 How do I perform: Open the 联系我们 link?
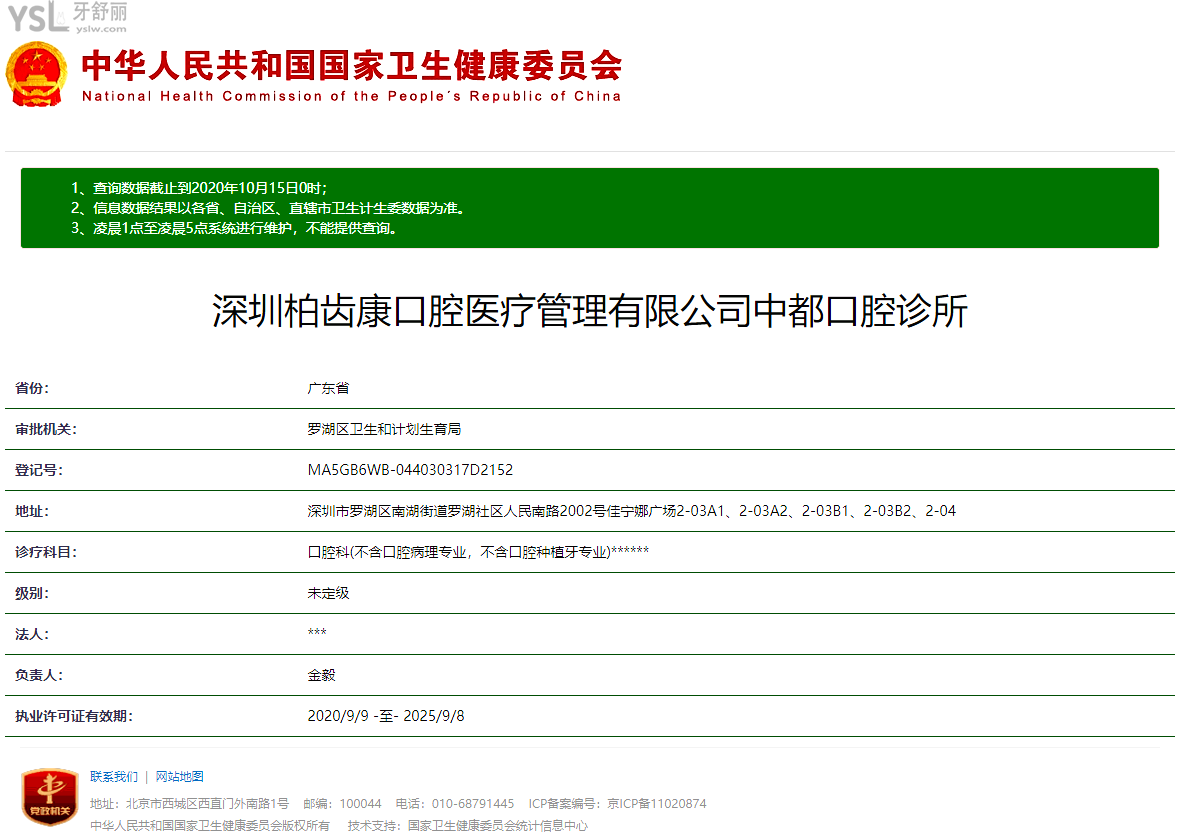tap(114, 776)
